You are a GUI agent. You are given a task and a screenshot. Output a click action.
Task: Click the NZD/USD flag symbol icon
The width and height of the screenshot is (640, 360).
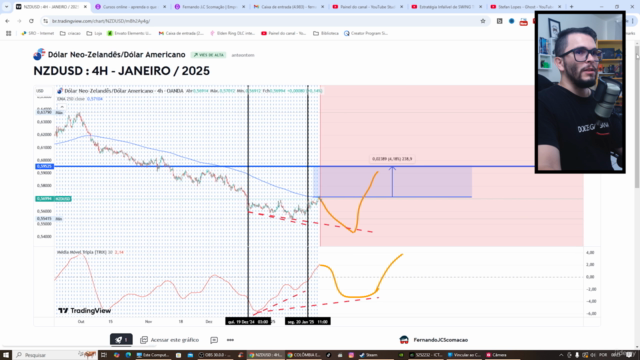tap(39, 54)
